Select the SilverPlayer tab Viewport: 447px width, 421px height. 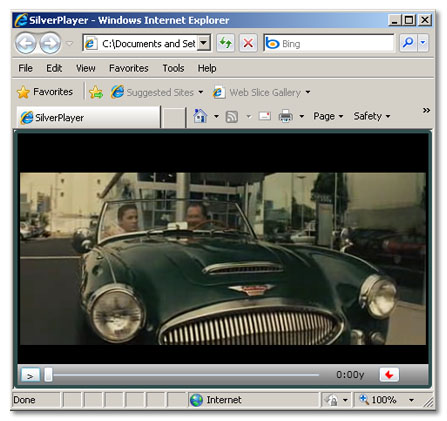click(x=88, y=117)
